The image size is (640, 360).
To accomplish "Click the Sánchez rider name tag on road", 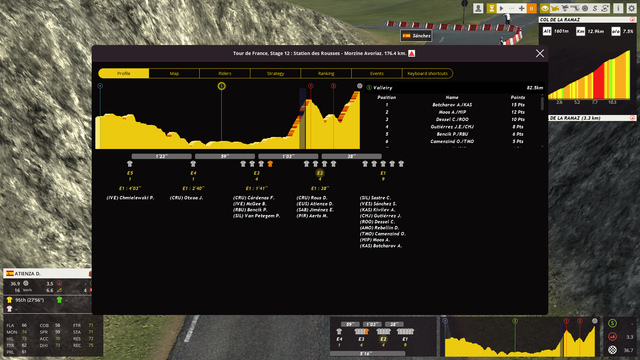I will 416,36.
